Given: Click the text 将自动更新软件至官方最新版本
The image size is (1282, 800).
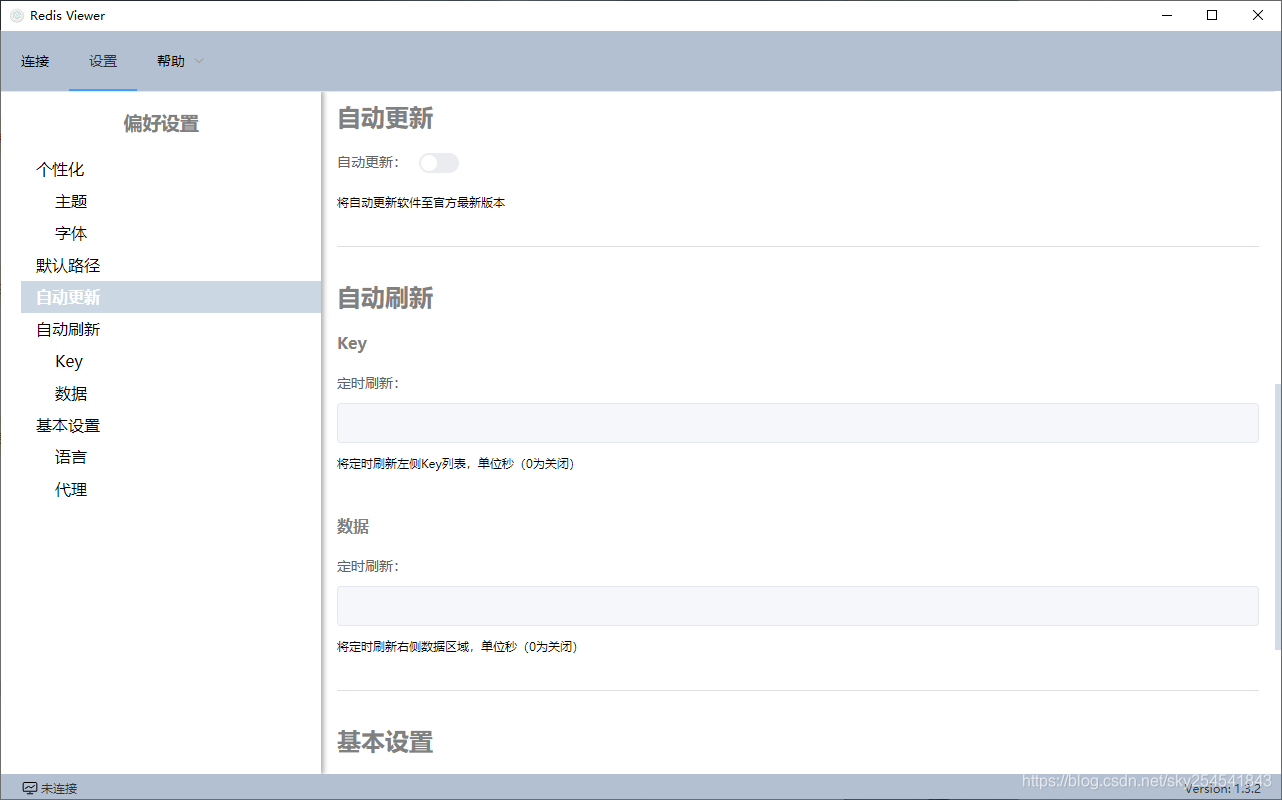Looking at the screenshot, I should [x=421, y=203].
